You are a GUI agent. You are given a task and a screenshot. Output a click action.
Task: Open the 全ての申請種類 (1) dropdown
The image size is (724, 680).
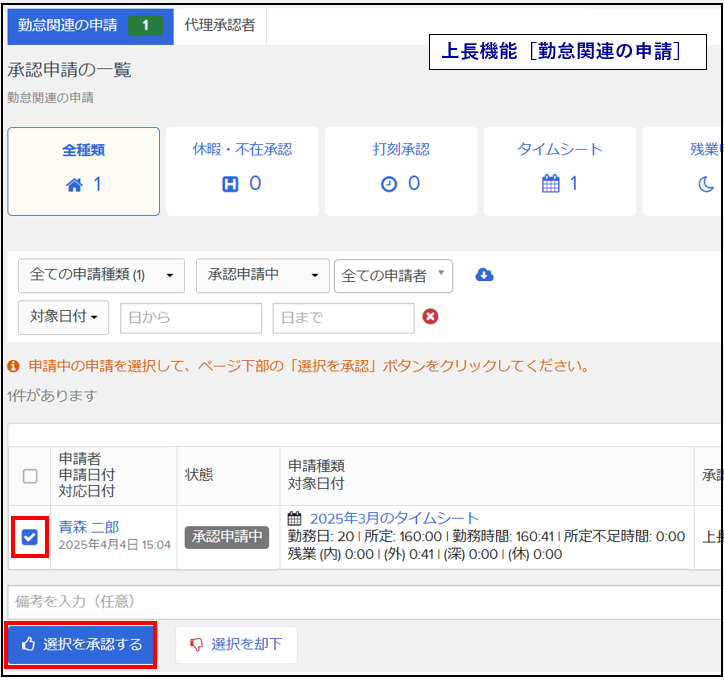pyautogui.click(x=101, y=276)
